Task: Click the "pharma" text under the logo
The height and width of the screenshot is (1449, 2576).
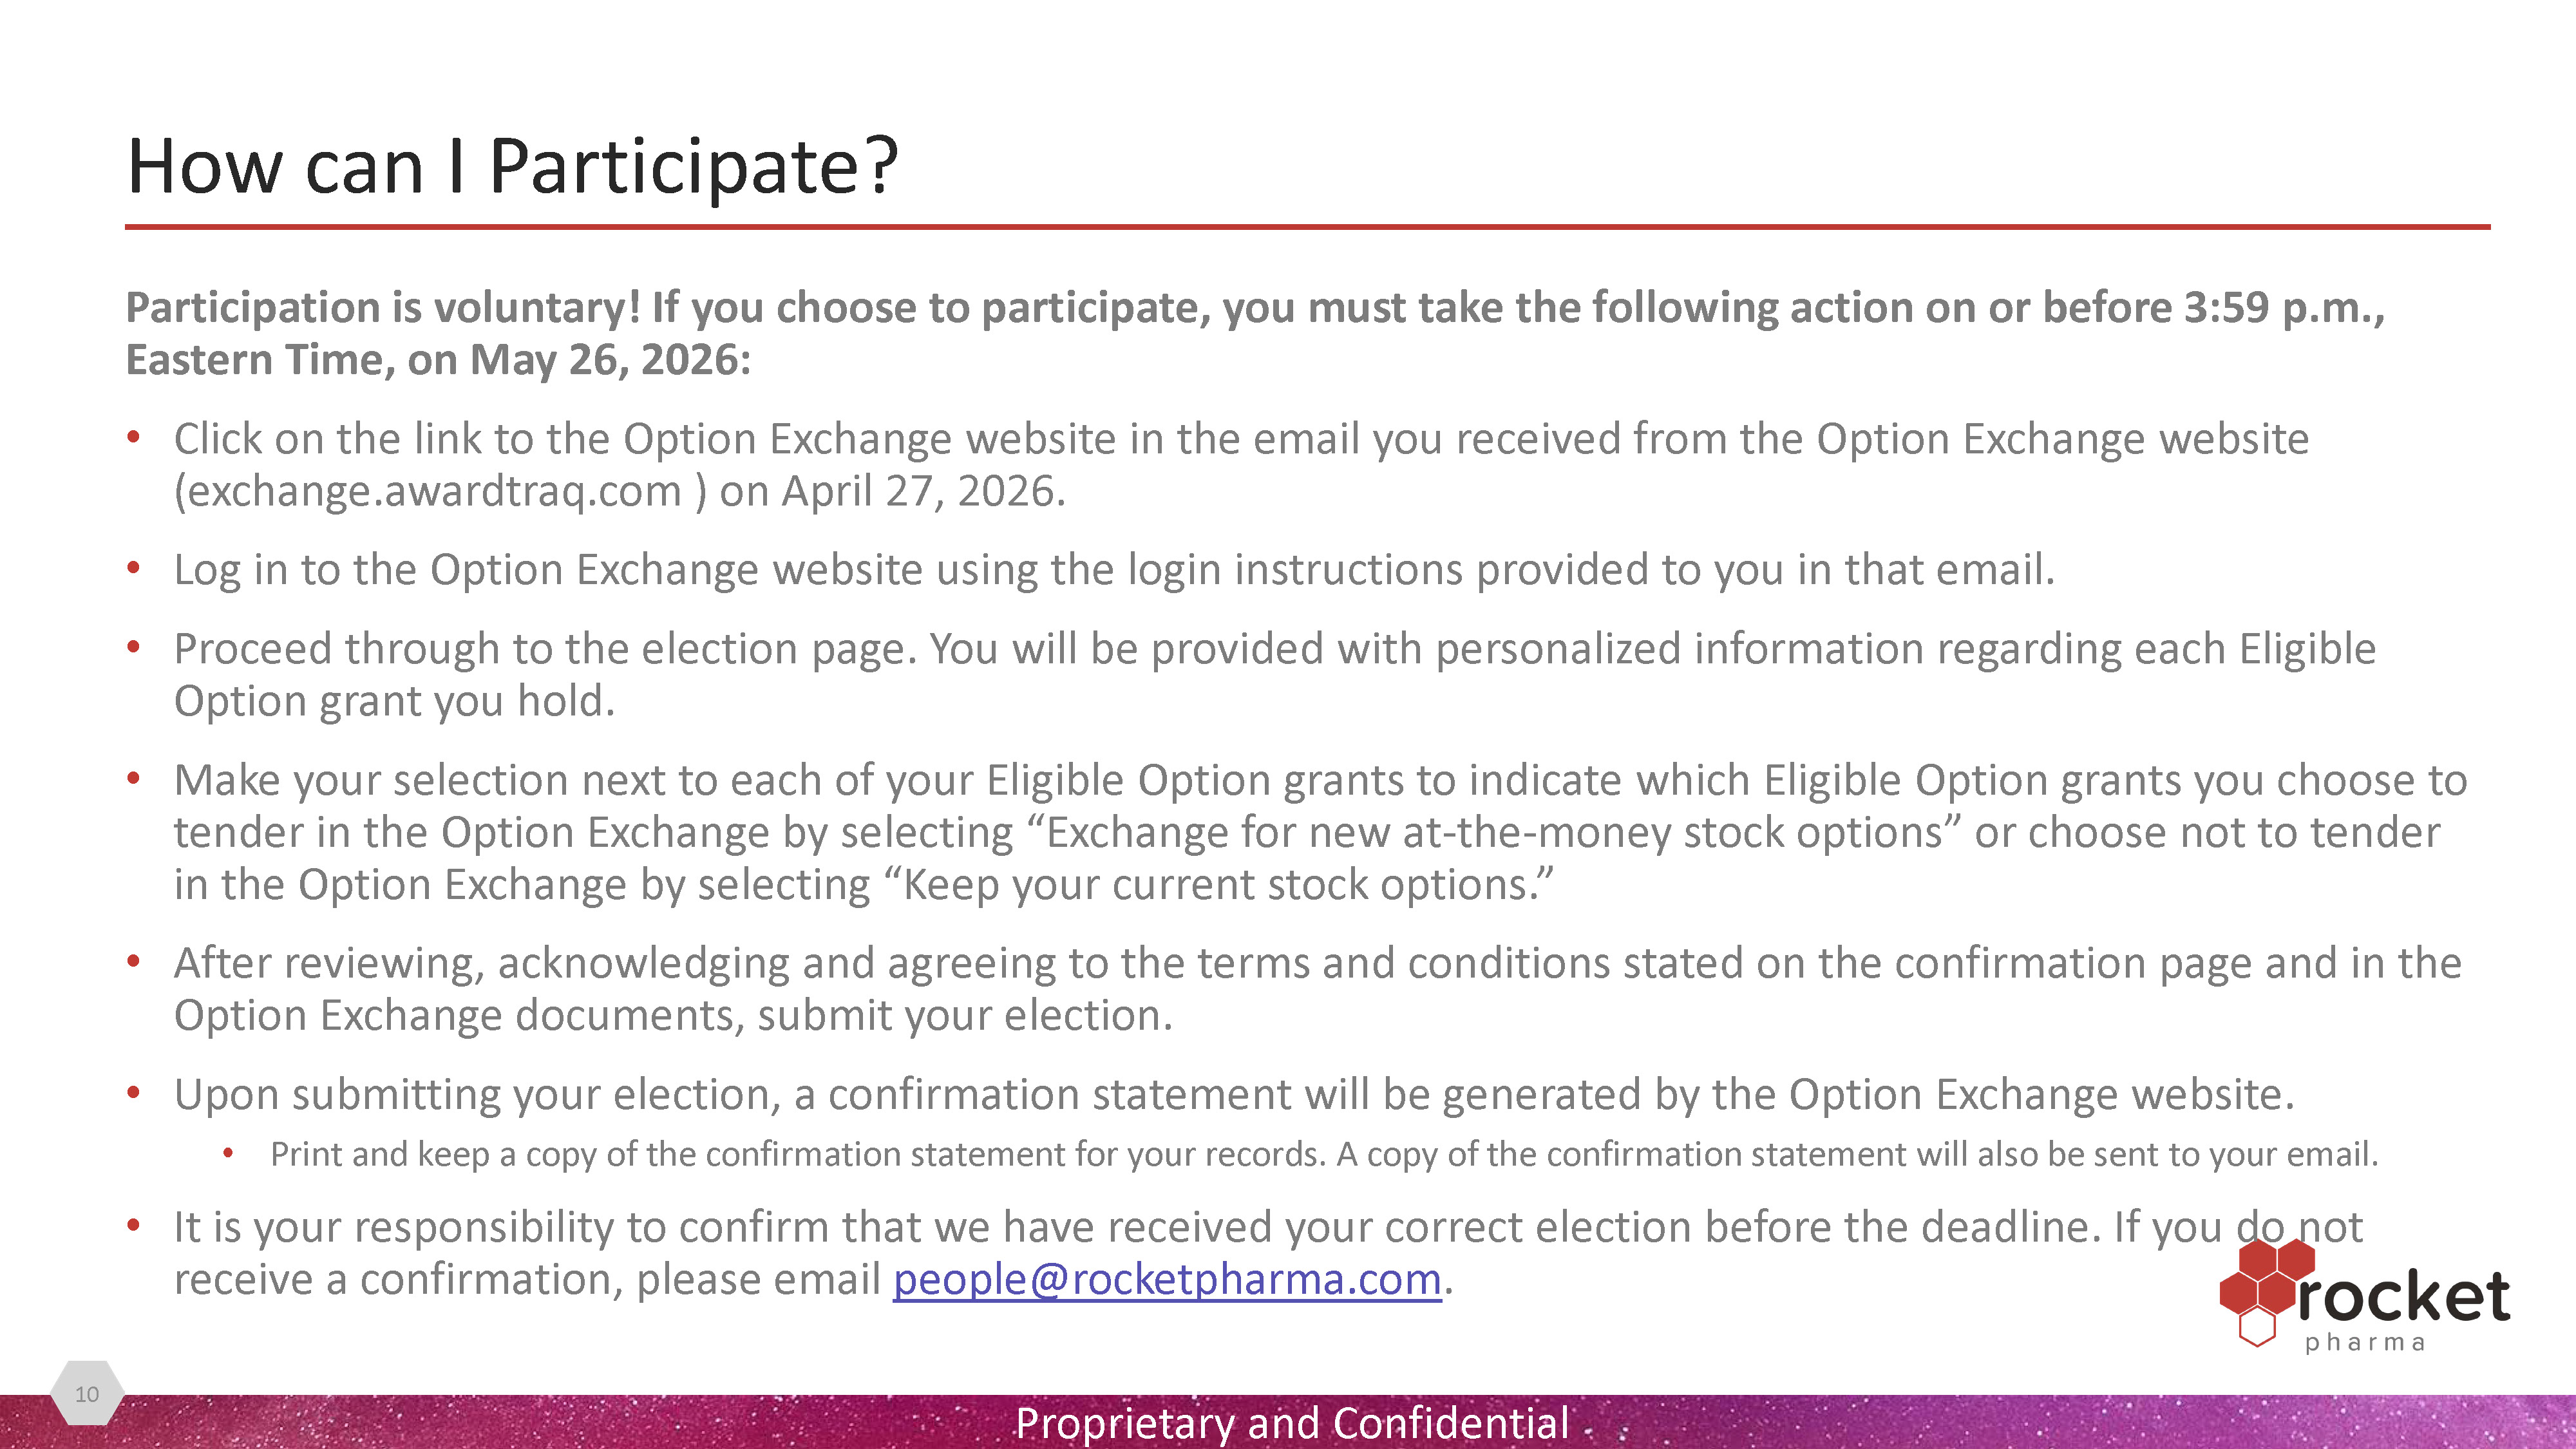Action: coord(2365,1342)
